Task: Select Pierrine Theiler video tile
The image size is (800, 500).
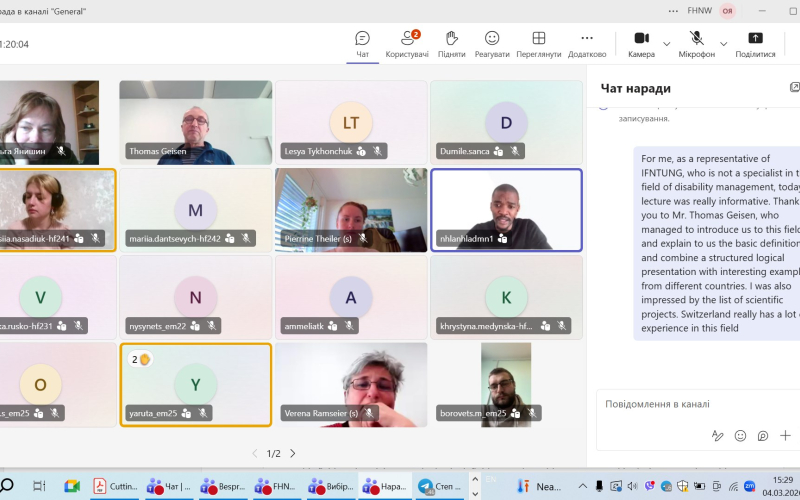Action: pyautogui.click(x=351, y=210)
